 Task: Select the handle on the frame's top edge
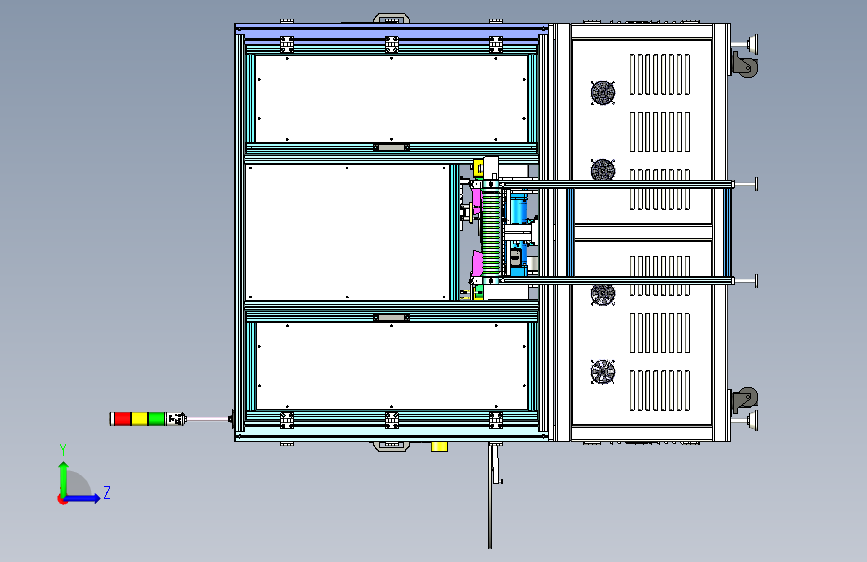[x=391, y=18]
